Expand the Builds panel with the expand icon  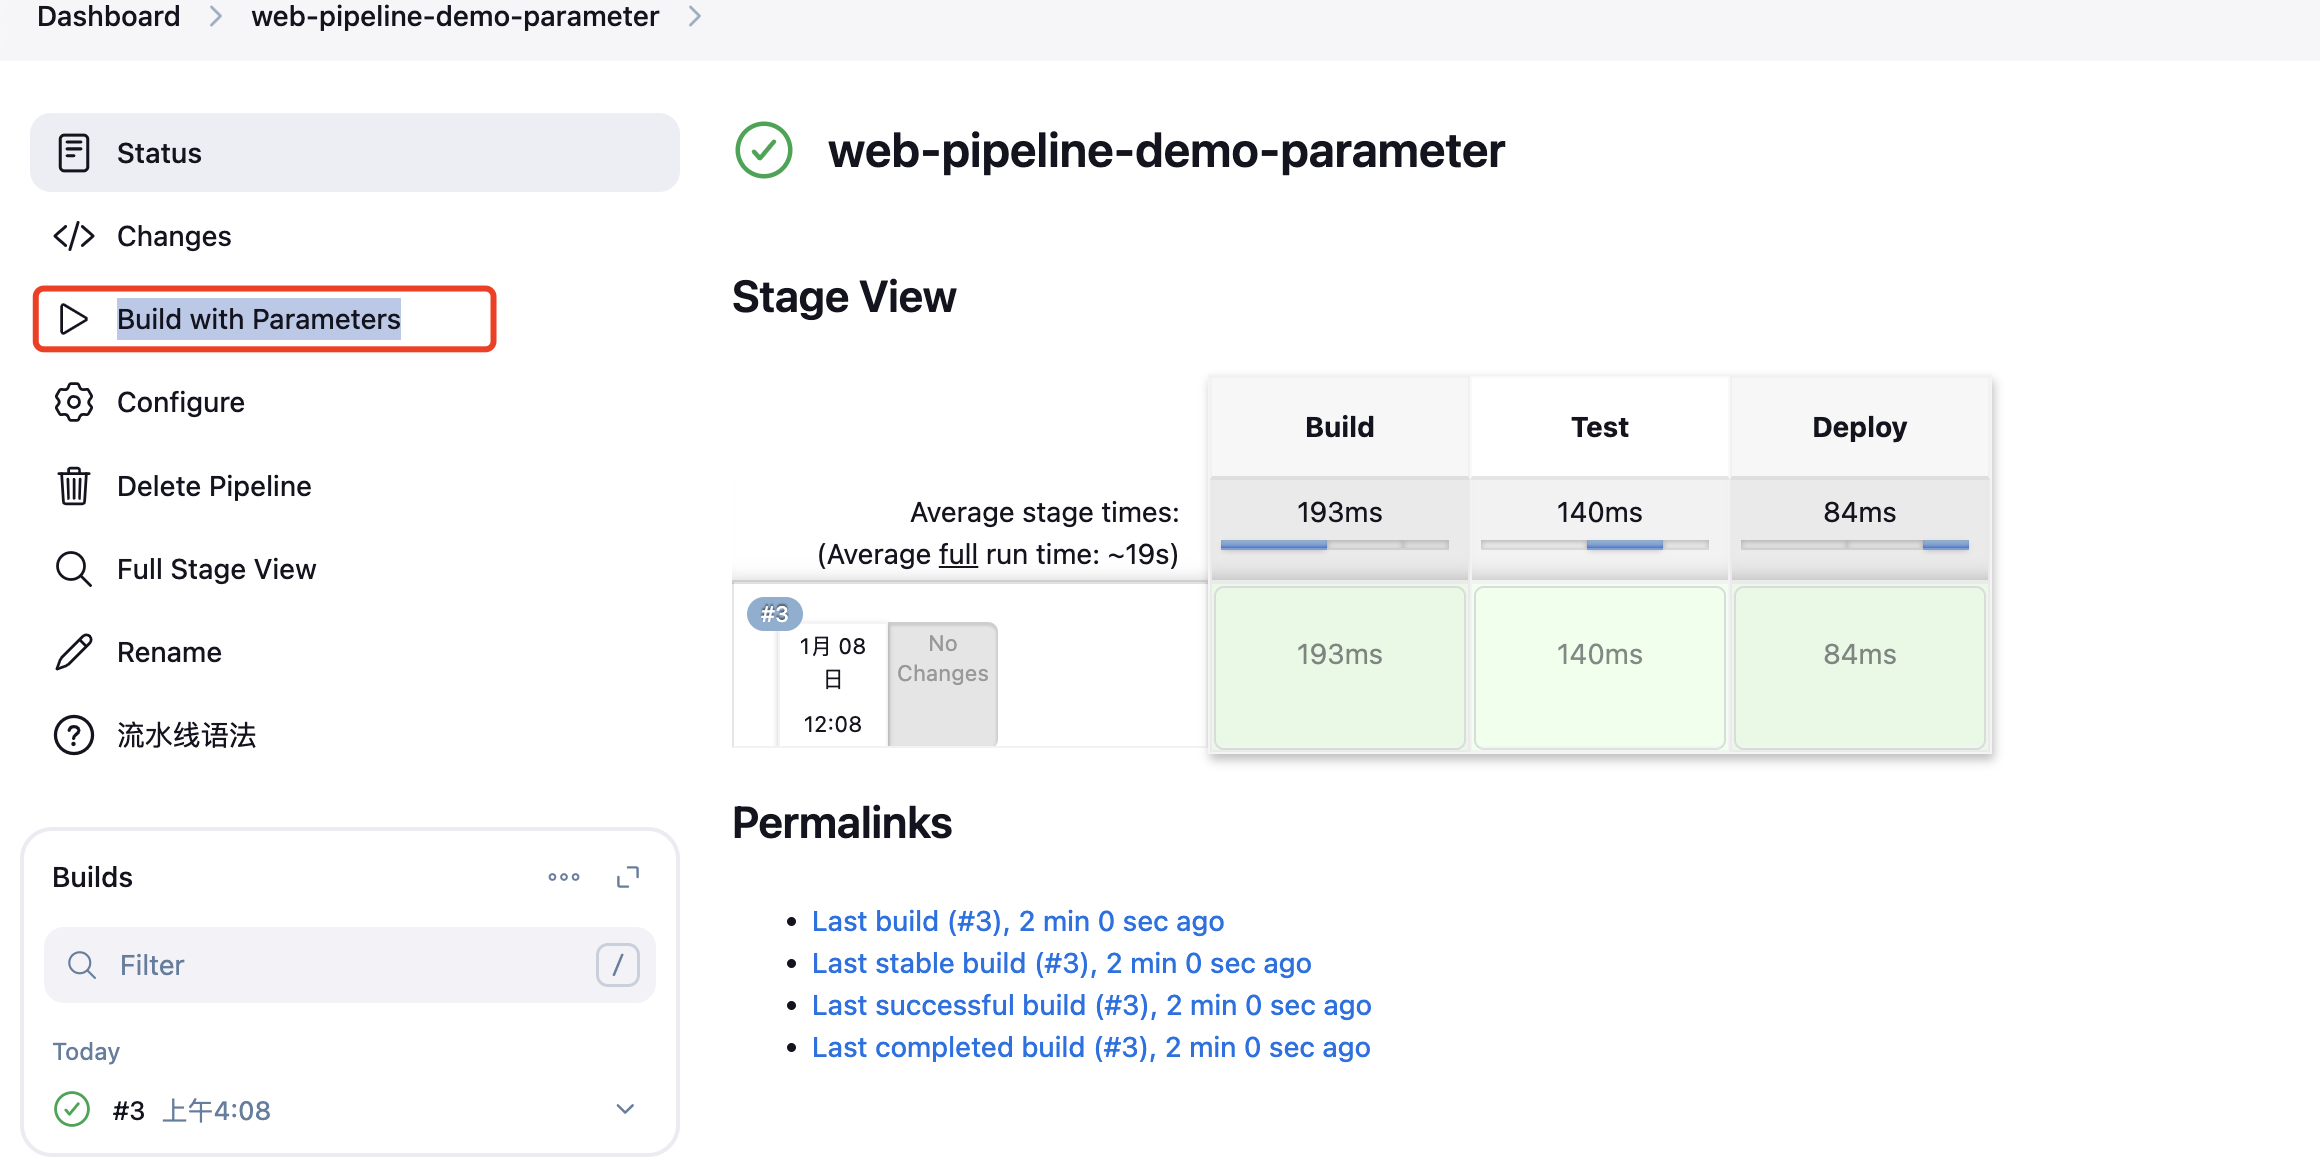coord(628,877)
